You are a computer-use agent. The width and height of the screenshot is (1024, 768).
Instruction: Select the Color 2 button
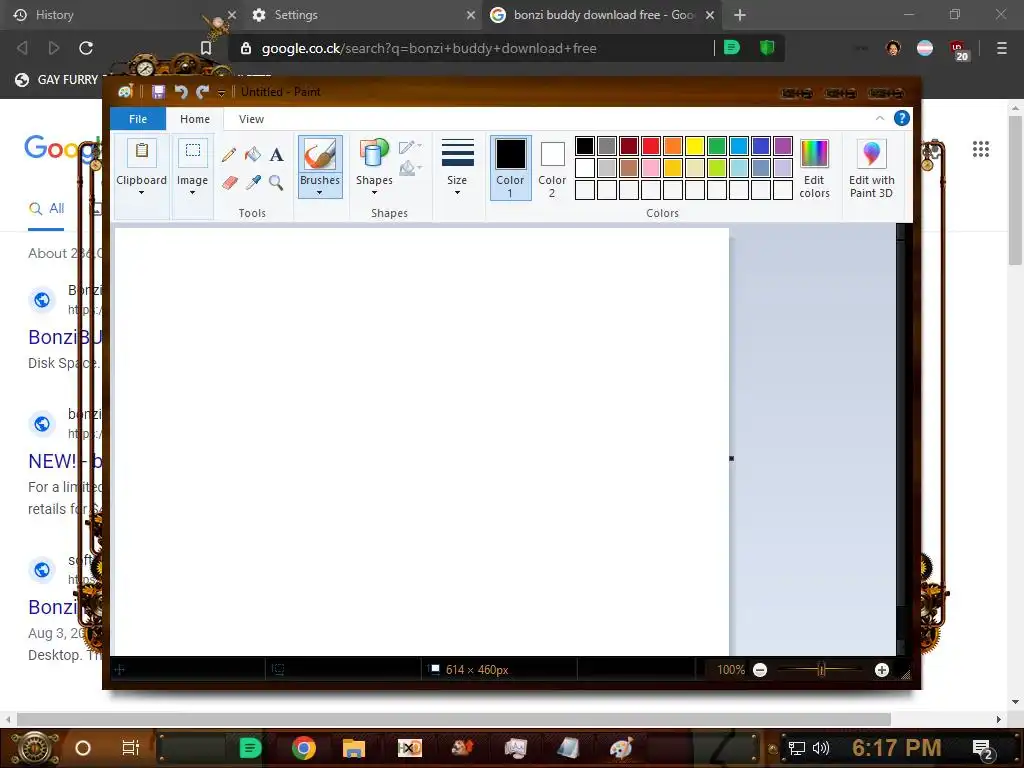[x=552, y=168]
